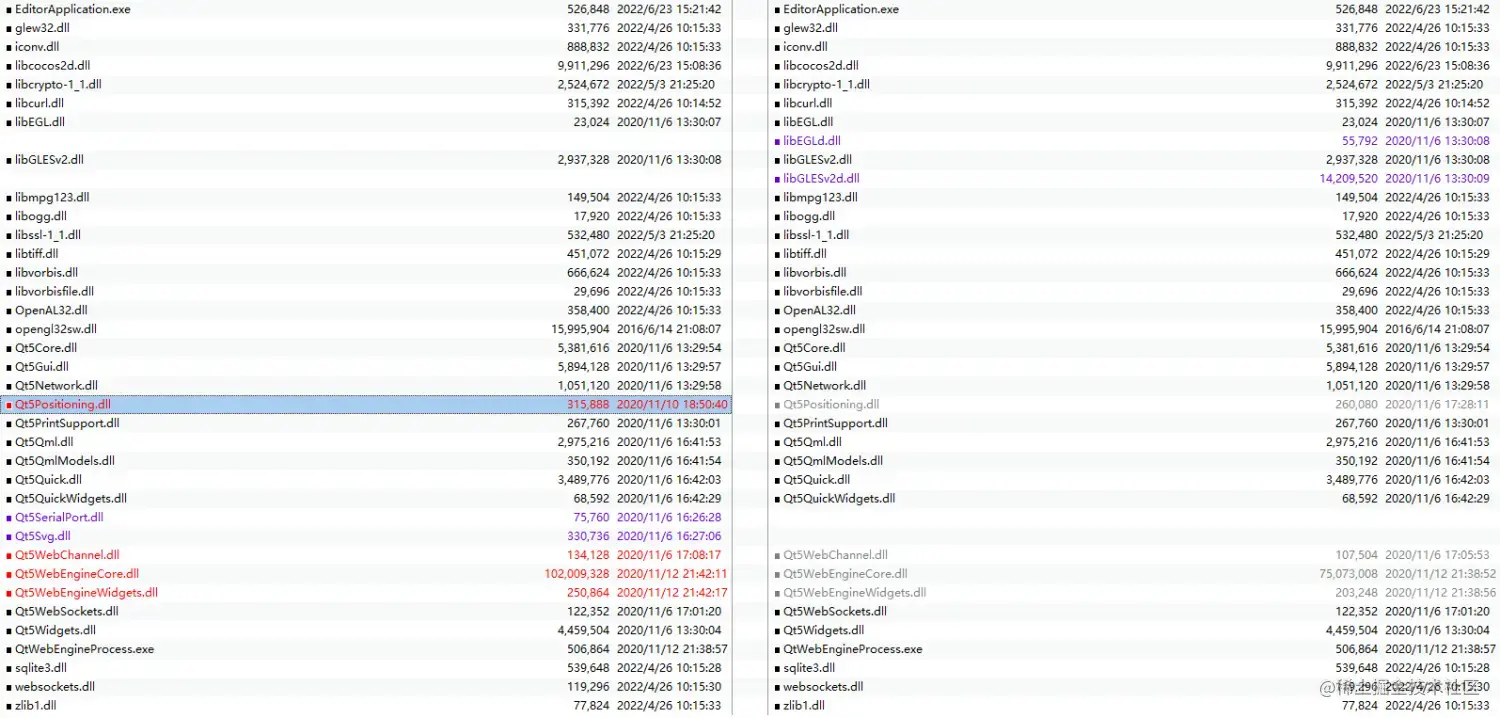Image resolution: width=1500 pixels, height=718 pixels.
Task: Select websockets.dll in the left pane
Action: pyautogui.click(x=54, y=687)
